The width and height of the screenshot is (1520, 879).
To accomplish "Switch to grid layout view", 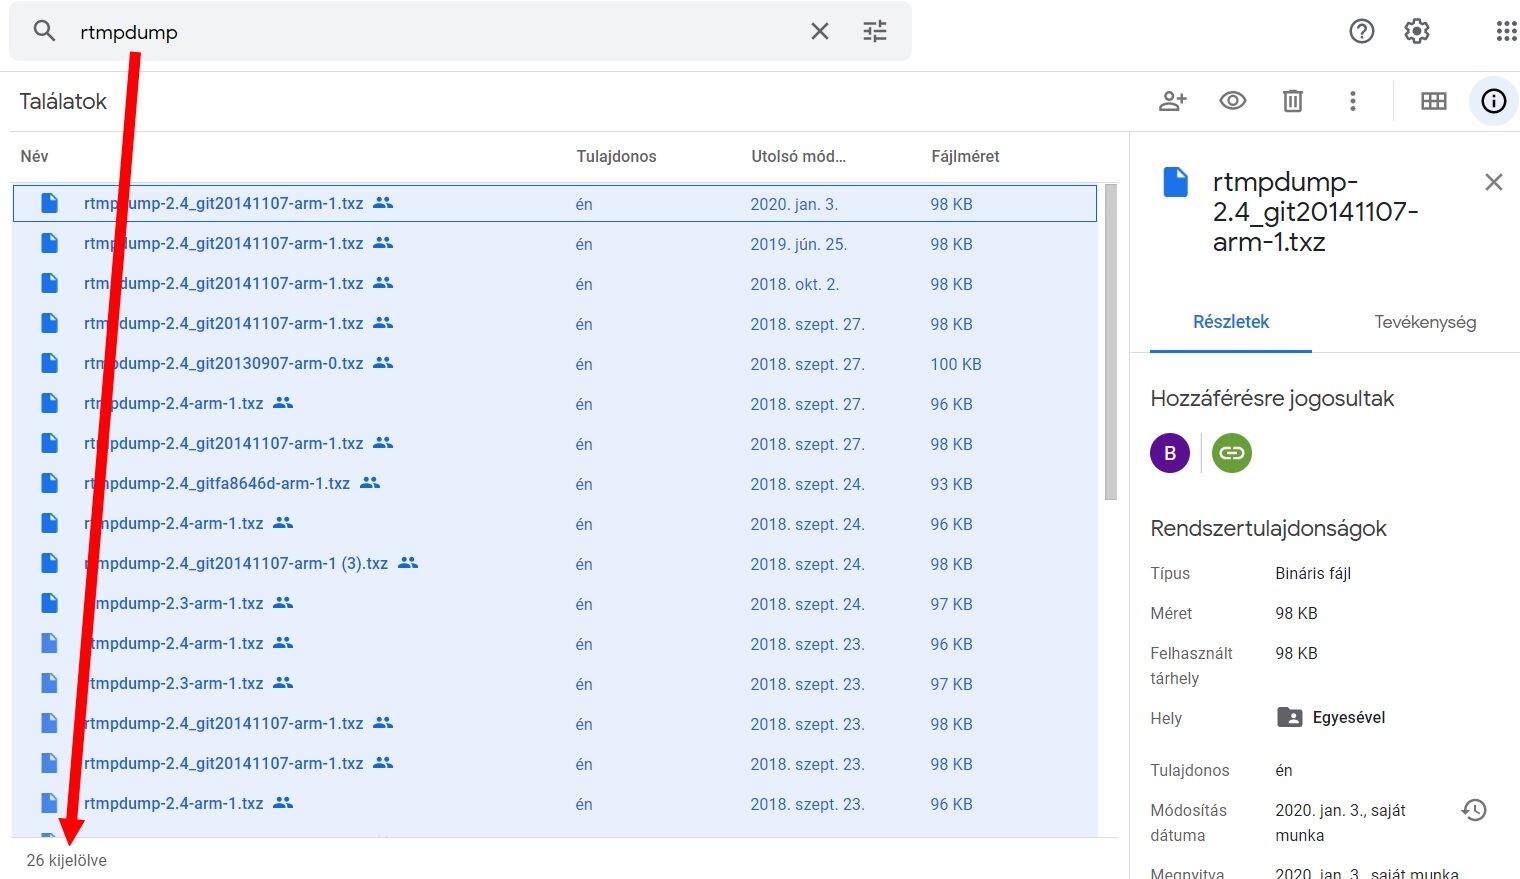I will click(1434, 101).
